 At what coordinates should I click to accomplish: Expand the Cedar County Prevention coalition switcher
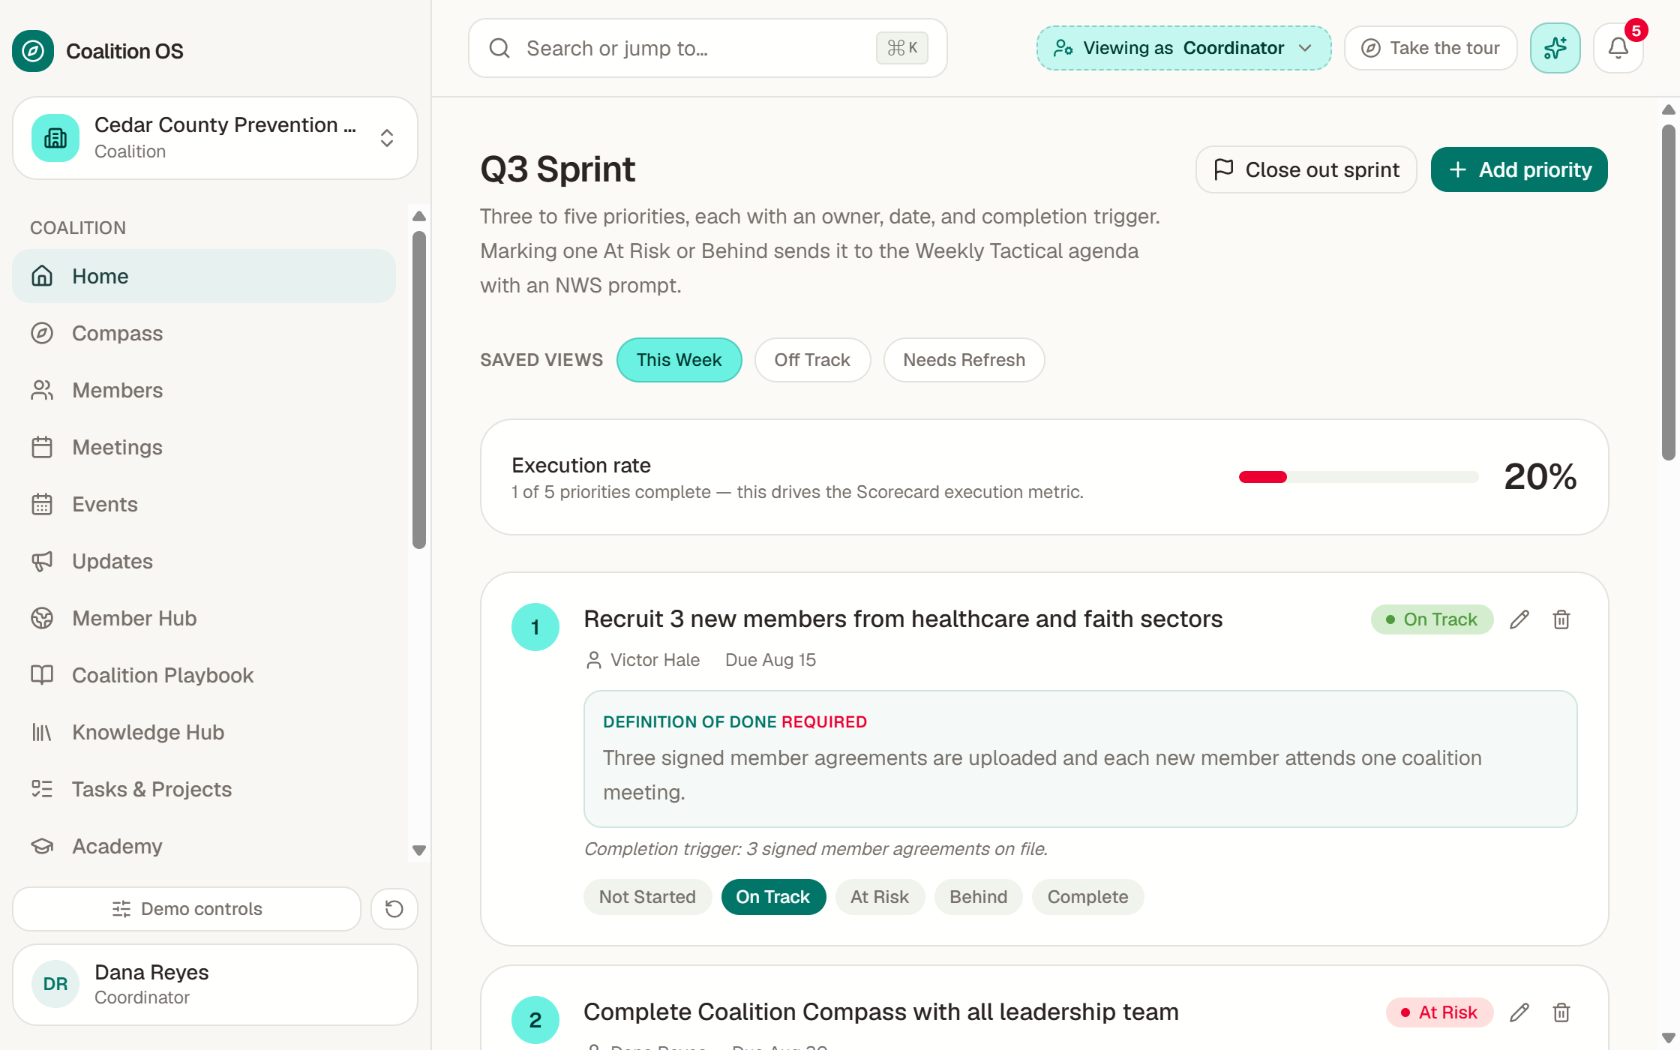coord(215,138)
